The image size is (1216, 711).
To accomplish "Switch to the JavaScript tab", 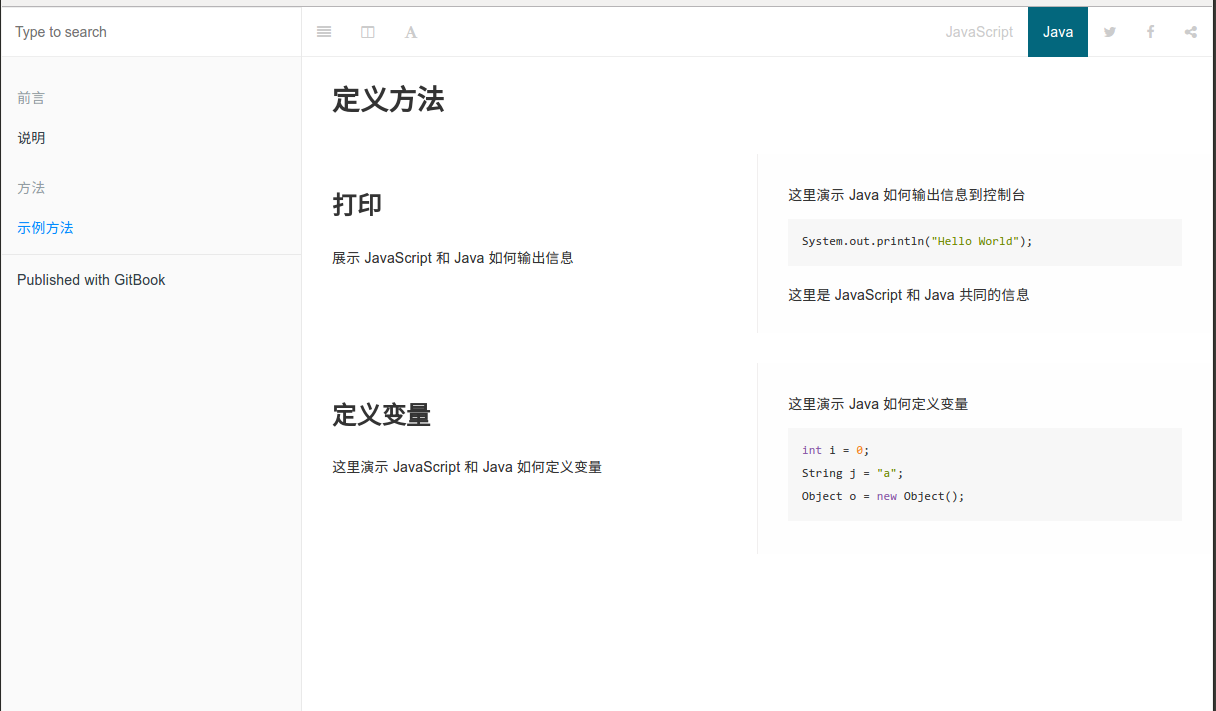I will coord(979,32).
